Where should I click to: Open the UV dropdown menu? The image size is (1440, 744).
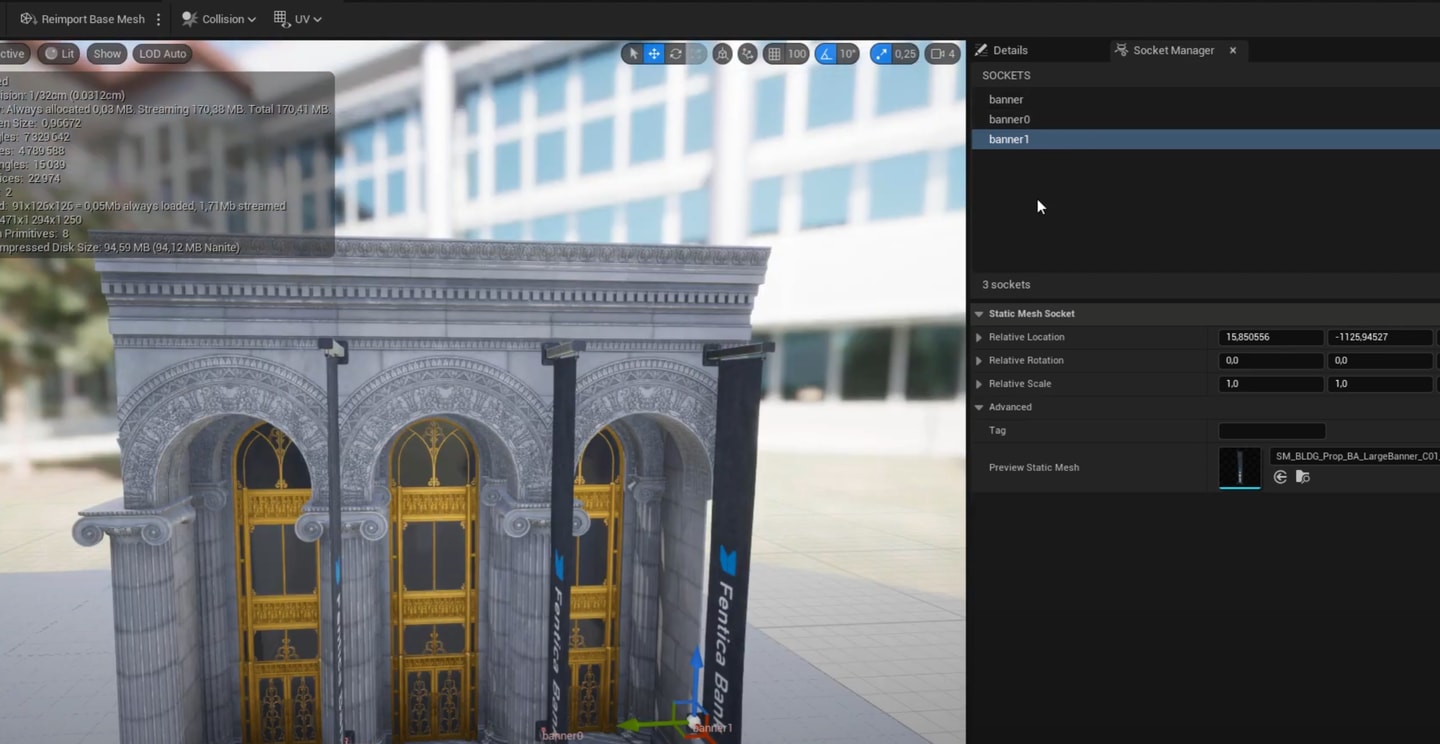point(298,19)
